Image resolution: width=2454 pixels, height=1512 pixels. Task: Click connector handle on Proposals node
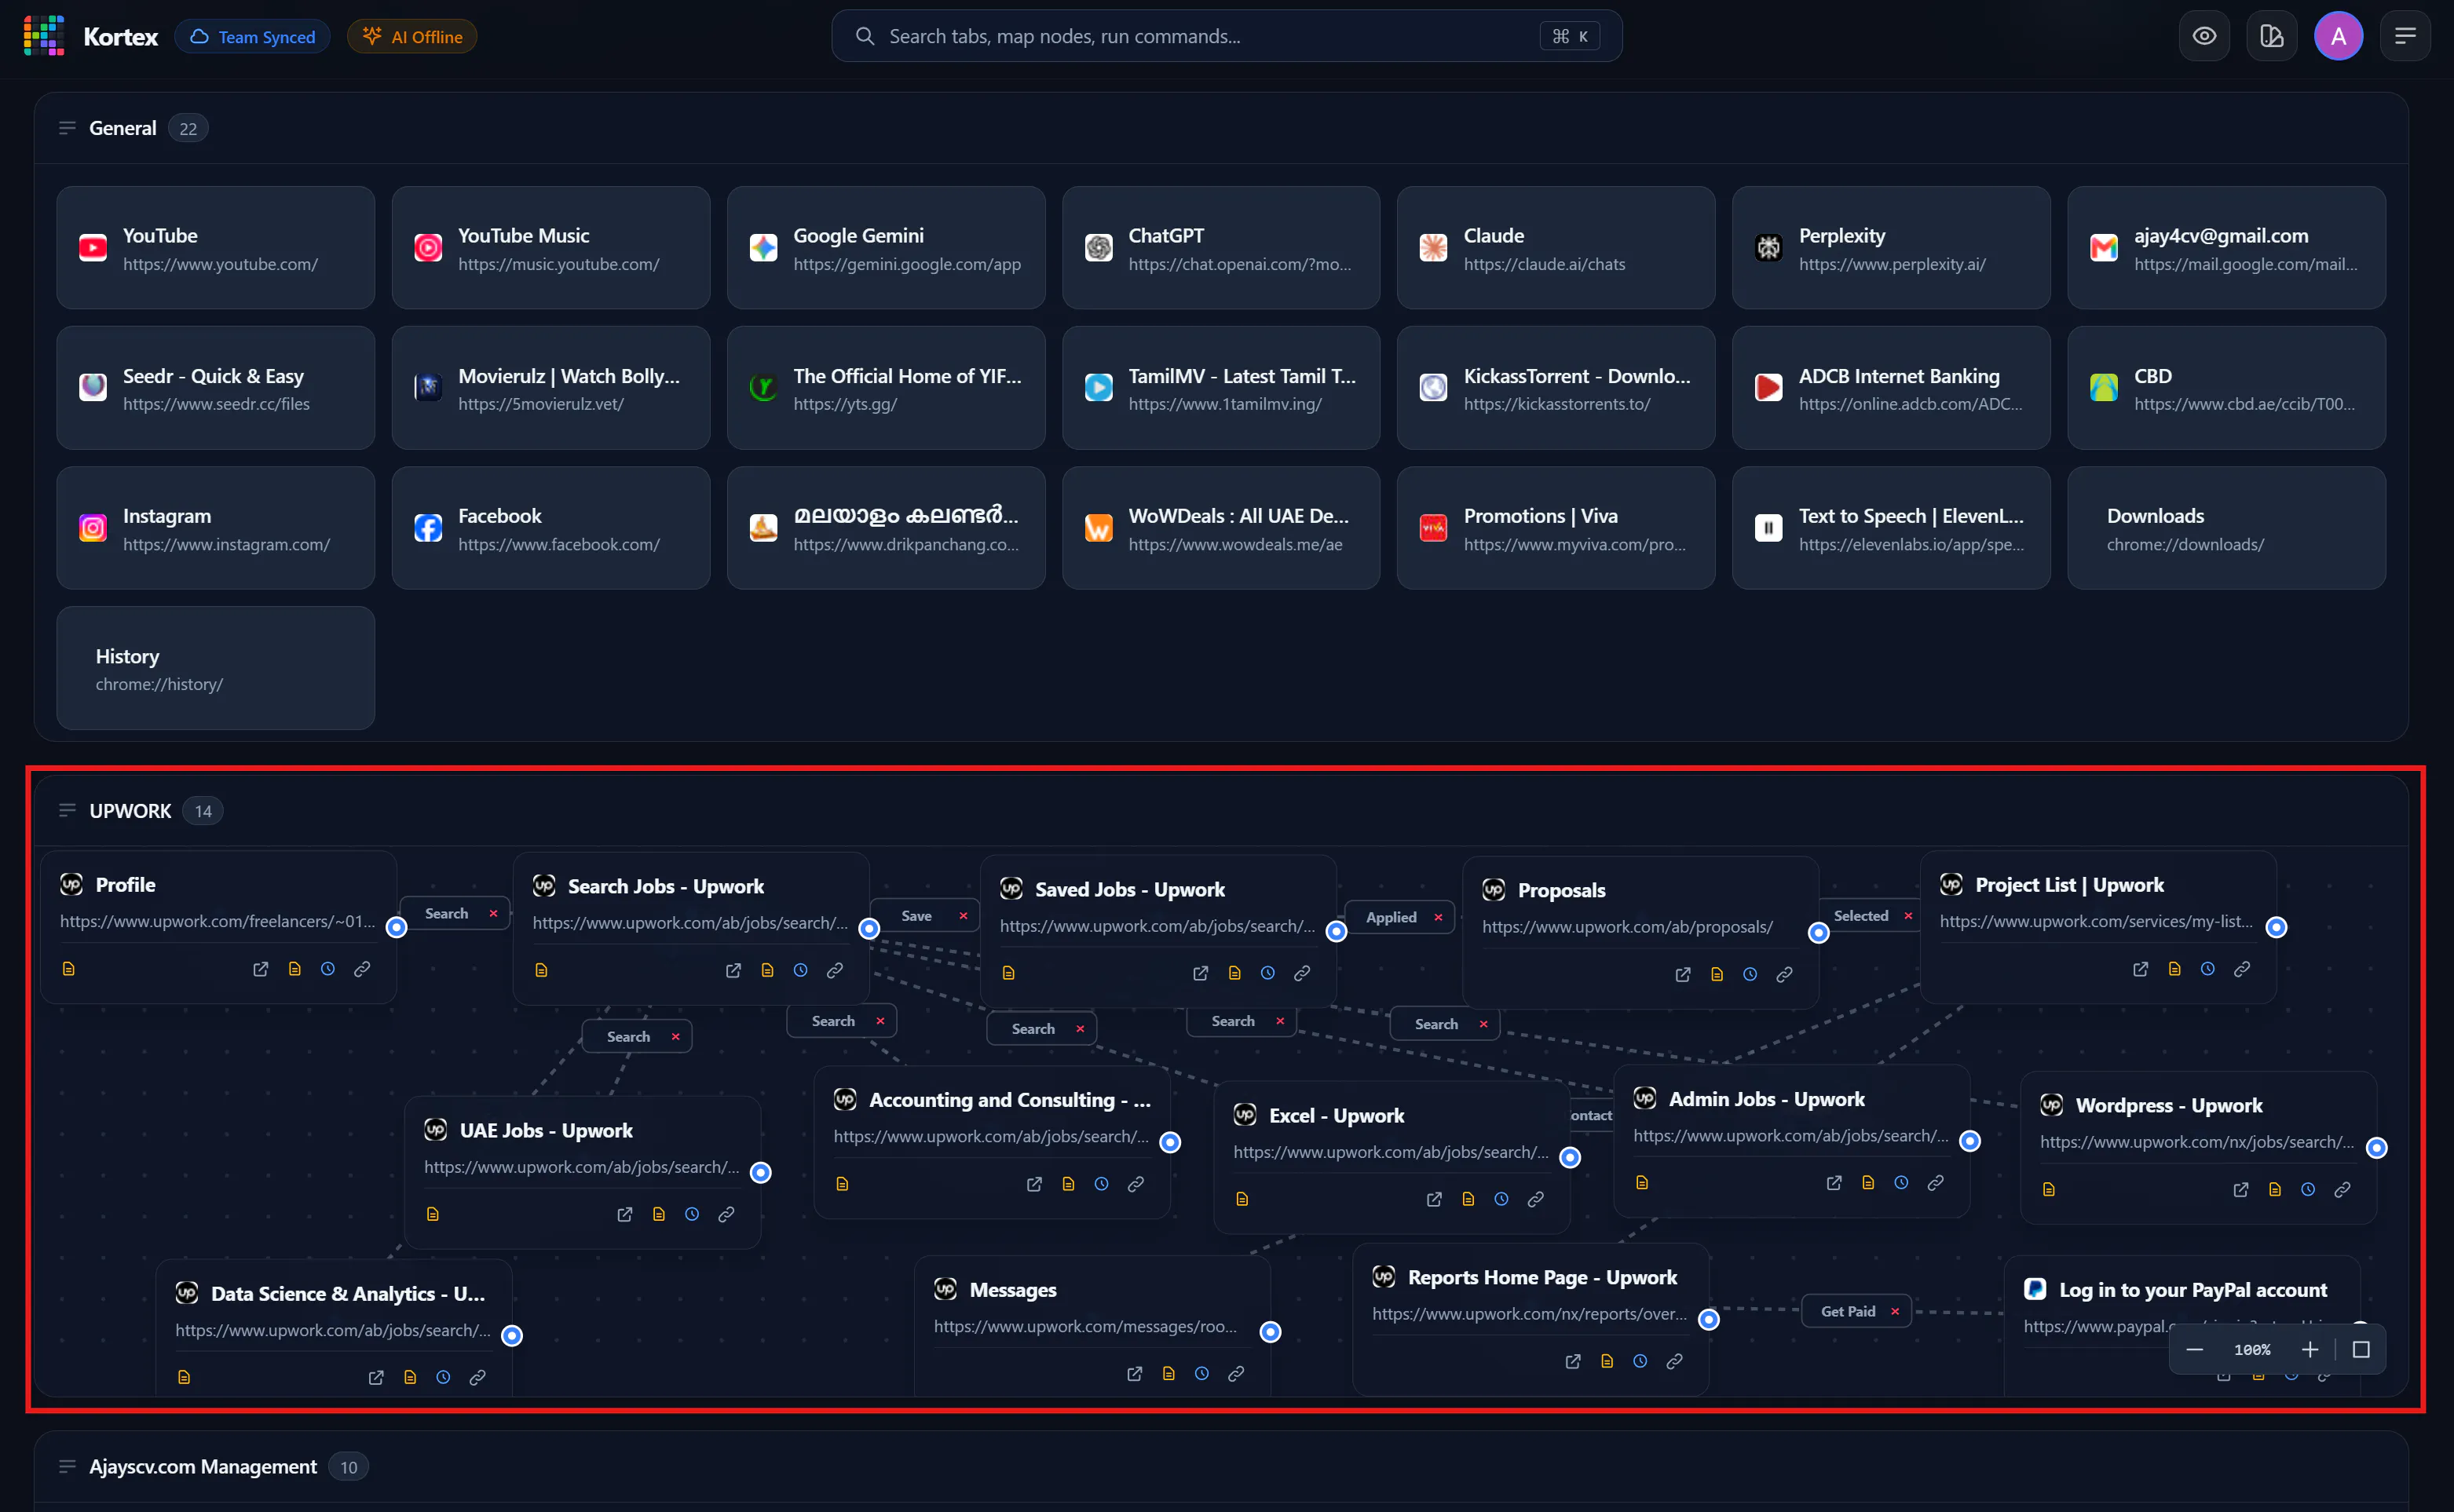pos(1819,932)
